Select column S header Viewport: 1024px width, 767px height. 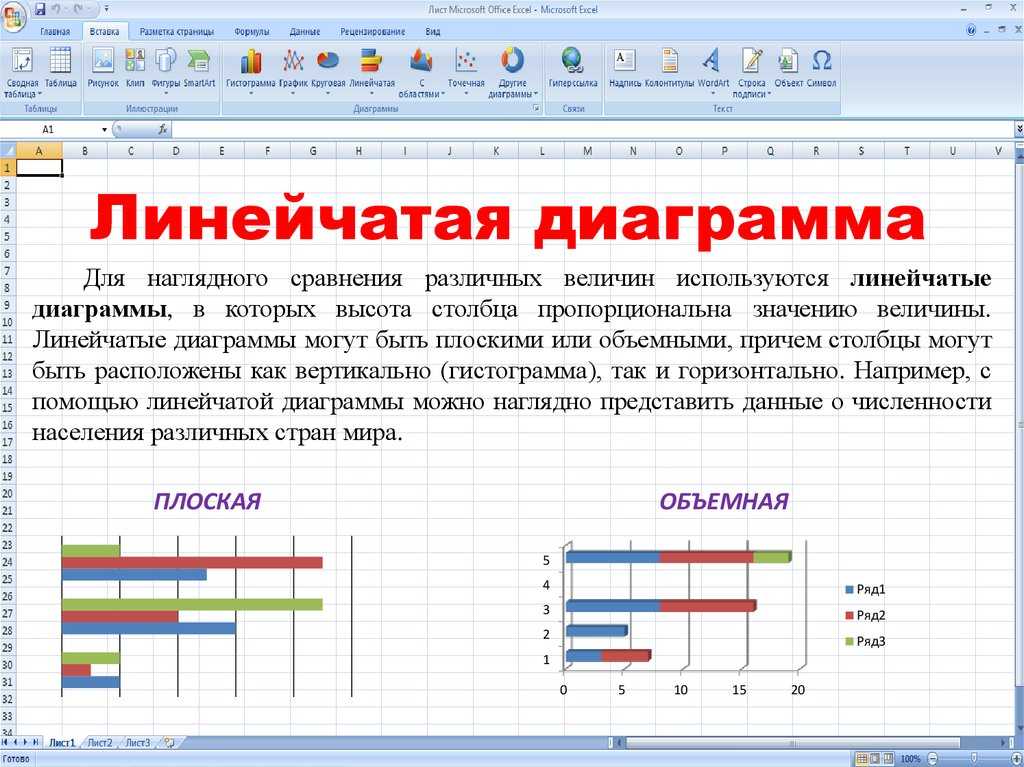(x=861, y=151)
